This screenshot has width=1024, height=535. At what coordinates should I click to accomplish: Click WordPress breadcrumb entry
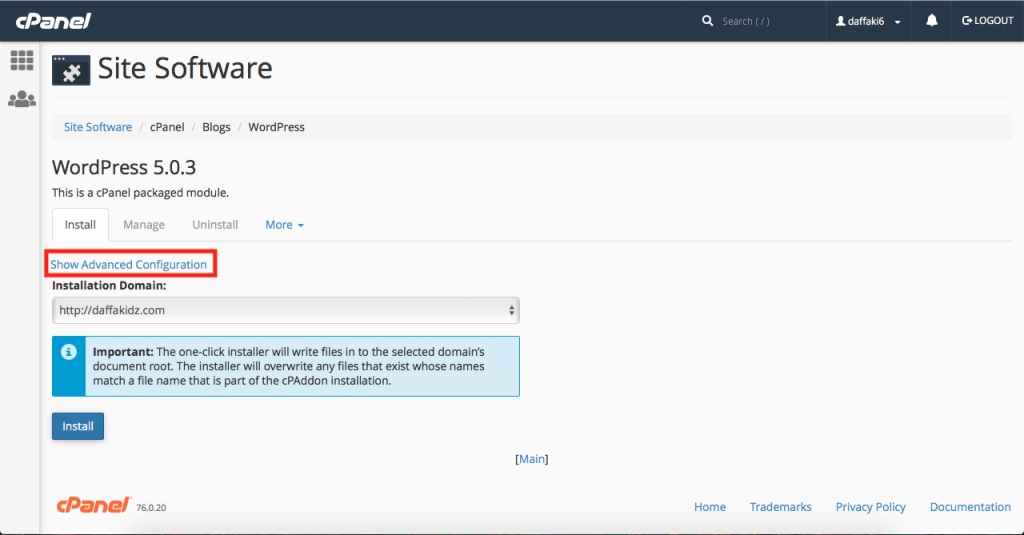[276, 127]
